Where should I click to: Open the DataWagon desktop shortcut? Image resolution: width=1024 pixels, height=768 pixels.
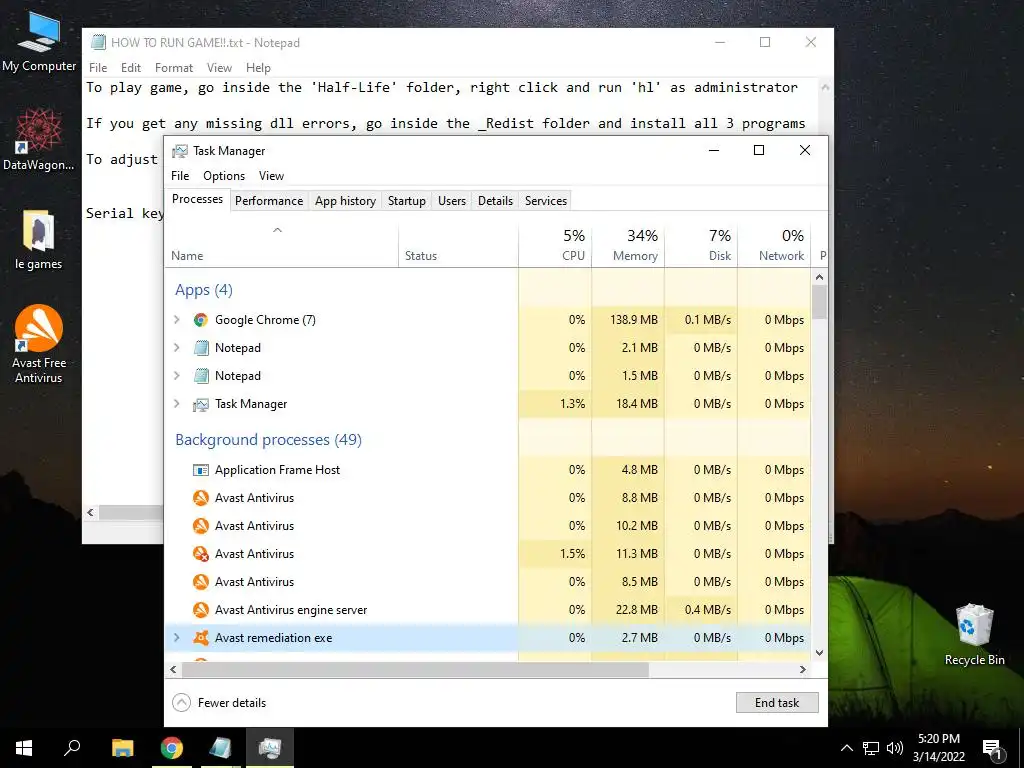tap(39, 139)
